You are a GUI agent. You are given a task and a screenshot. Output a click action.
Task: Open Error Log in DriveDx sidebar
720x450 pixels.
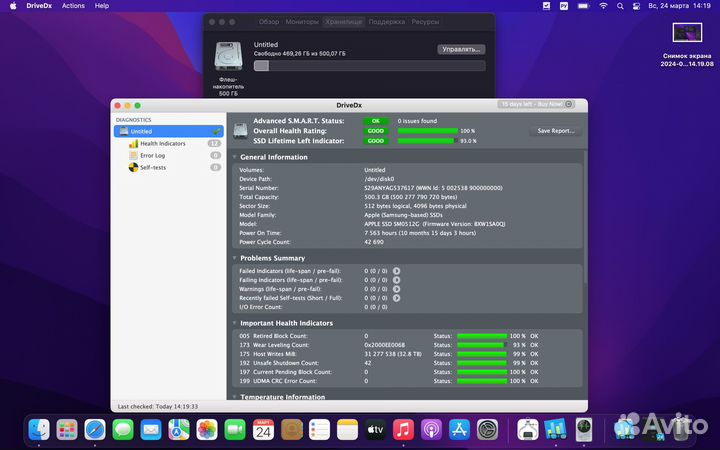pos(169,156)
